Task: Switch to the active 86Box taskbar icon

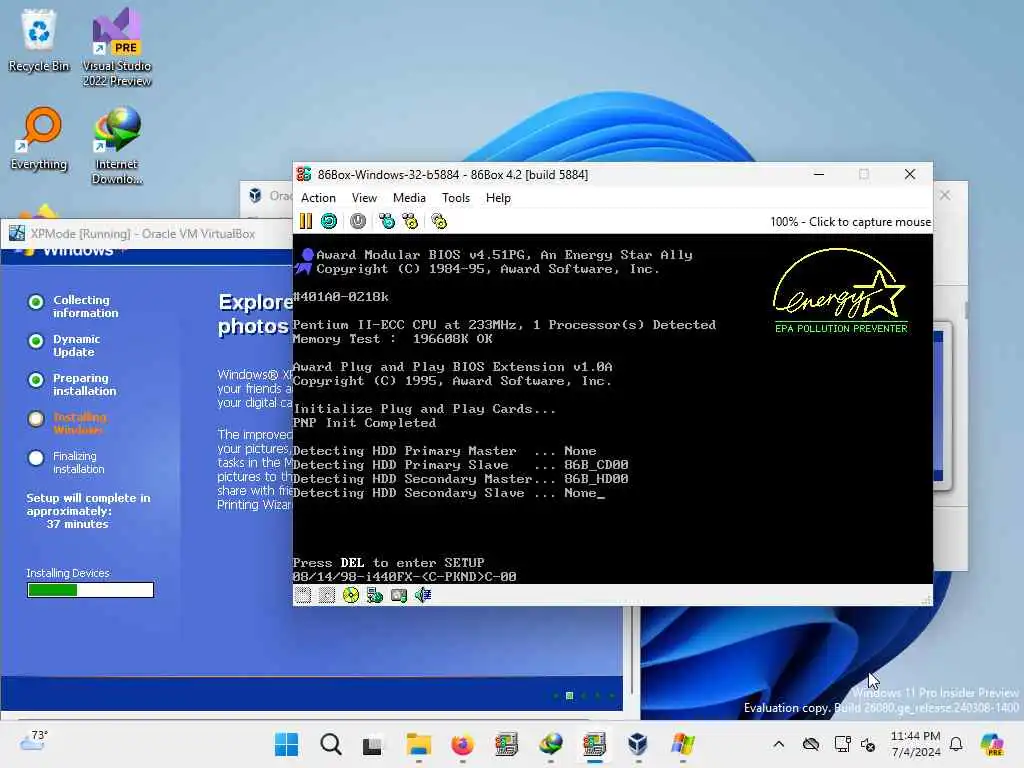Action: coord(594,744)
